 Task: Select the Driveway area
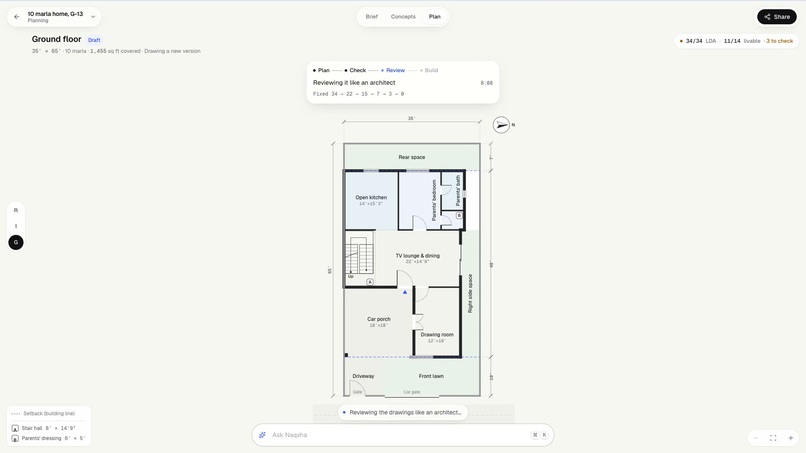[x=363, y=376]
